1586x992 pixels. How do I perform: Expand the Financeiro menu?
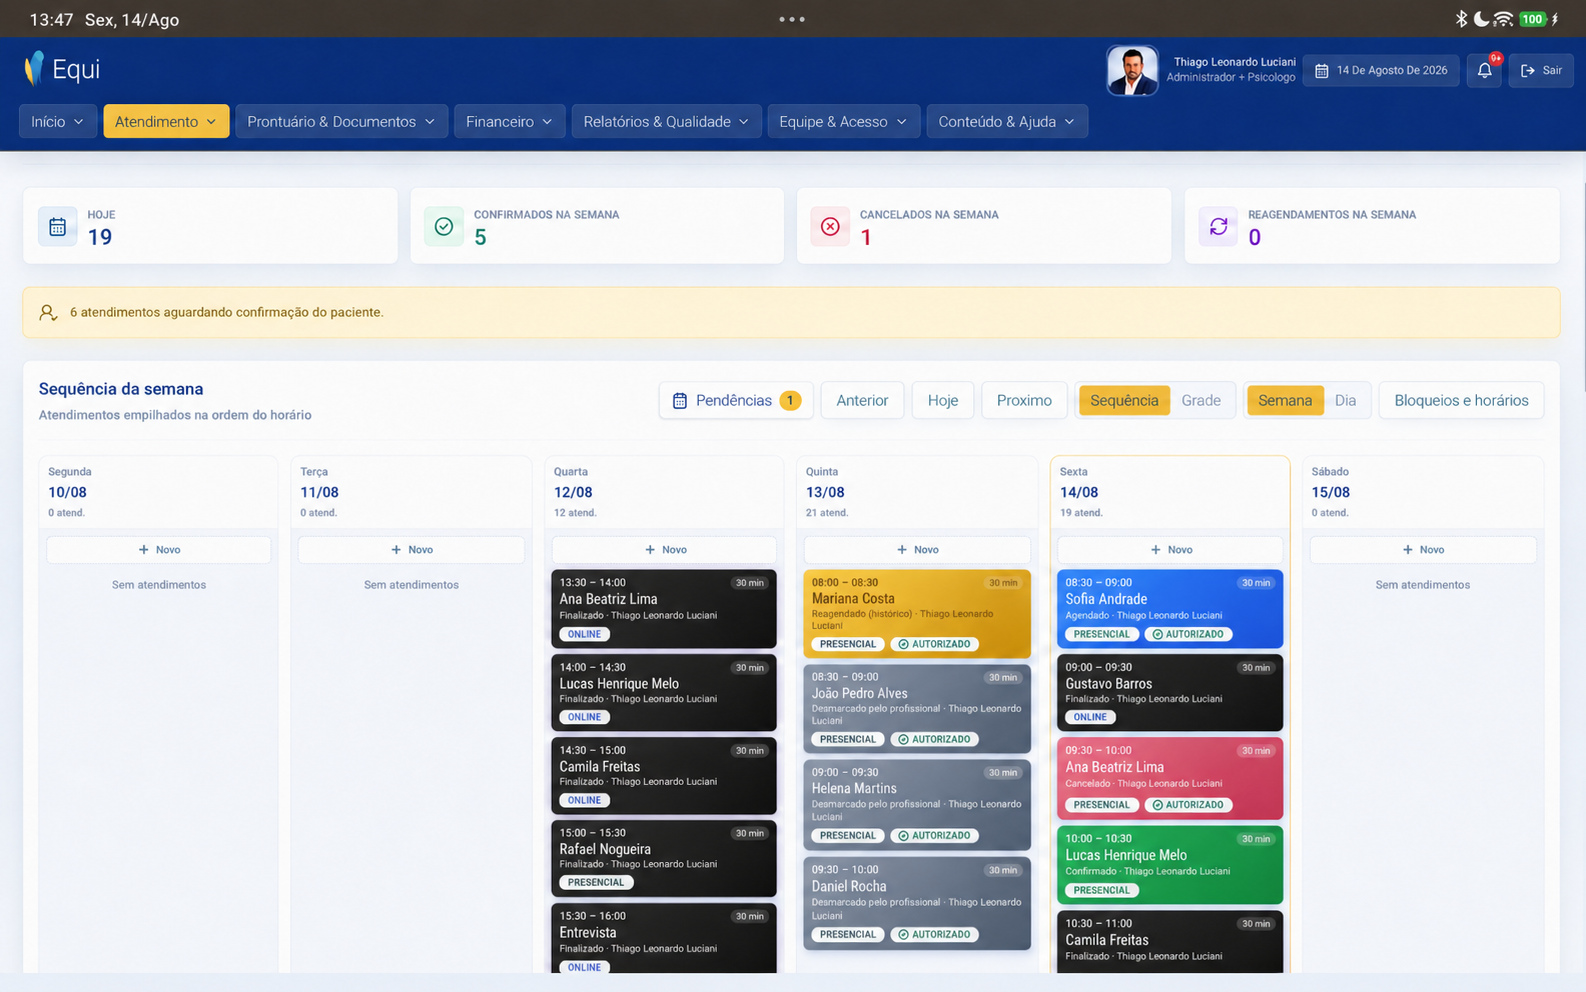coord(509,121)
